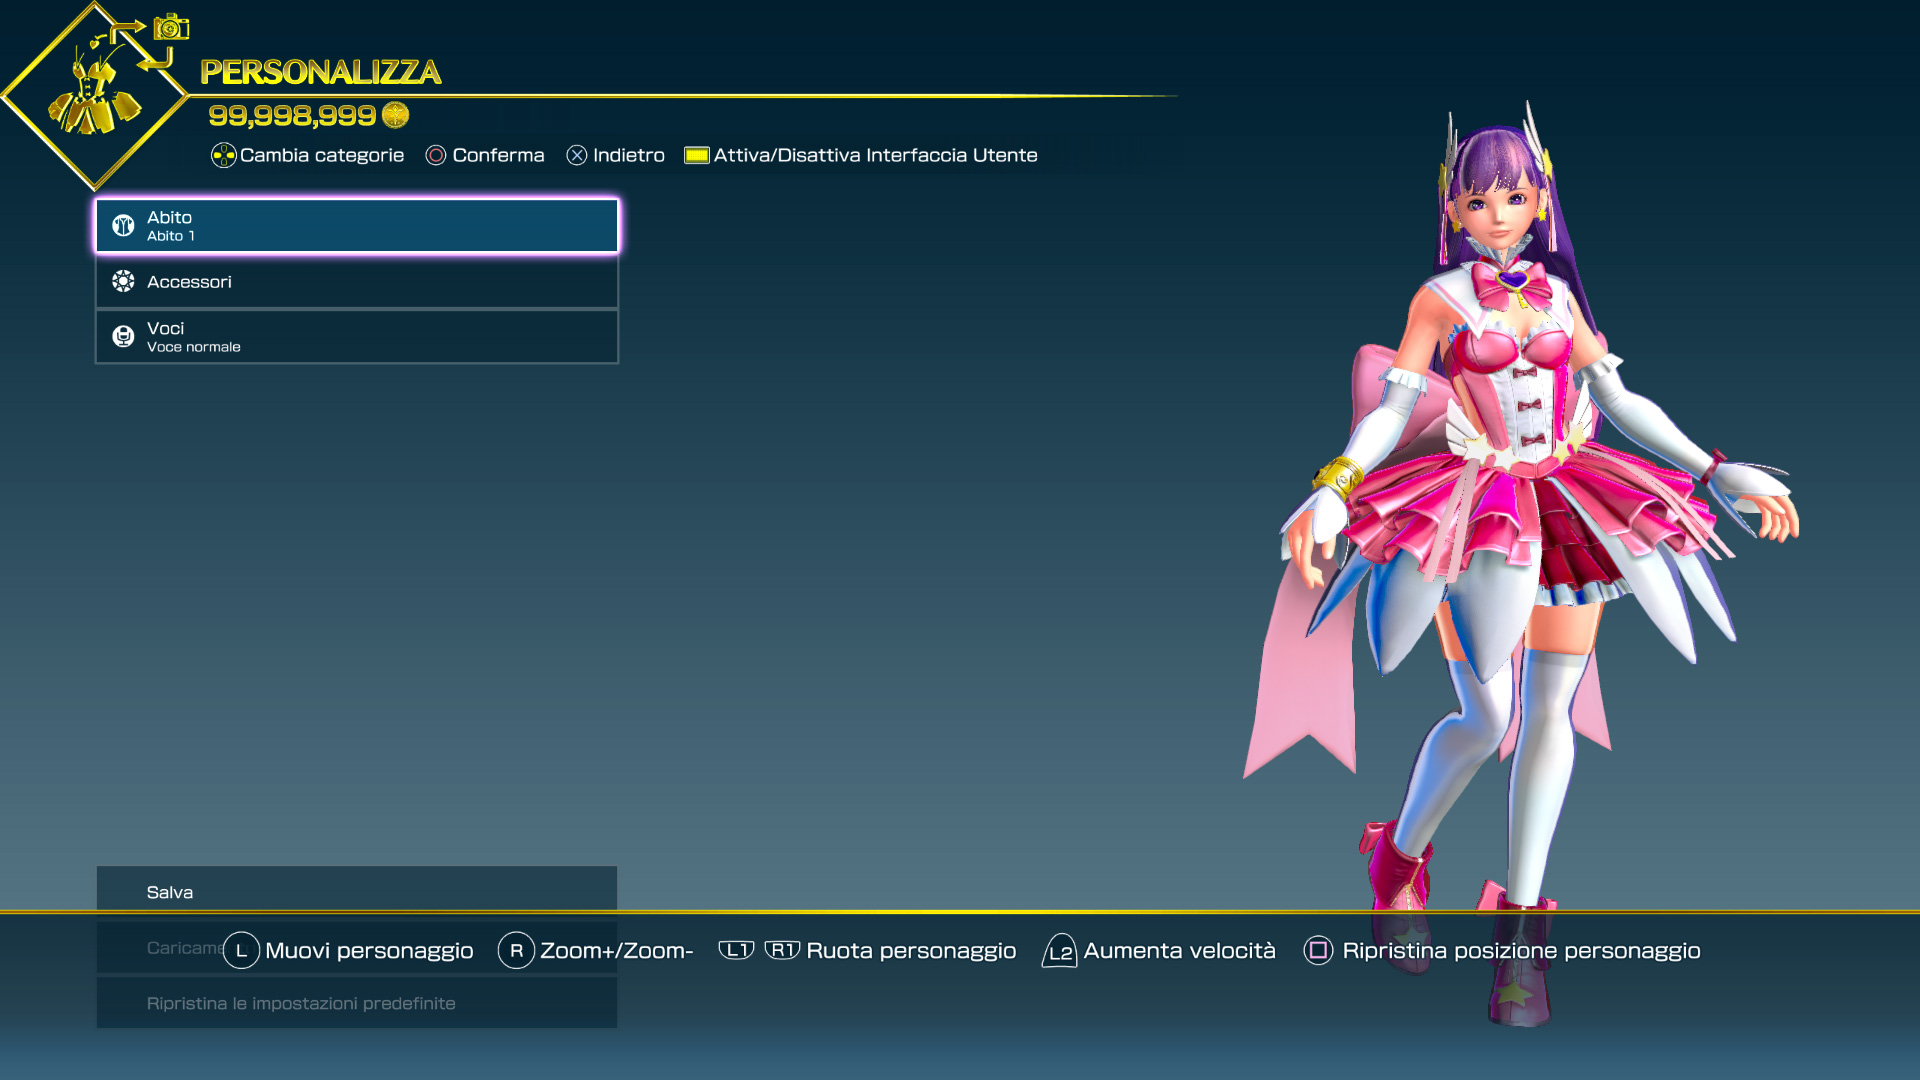1920x1080 pixels.
Task: Click the Muovi personaggio label
Action: 369,951
